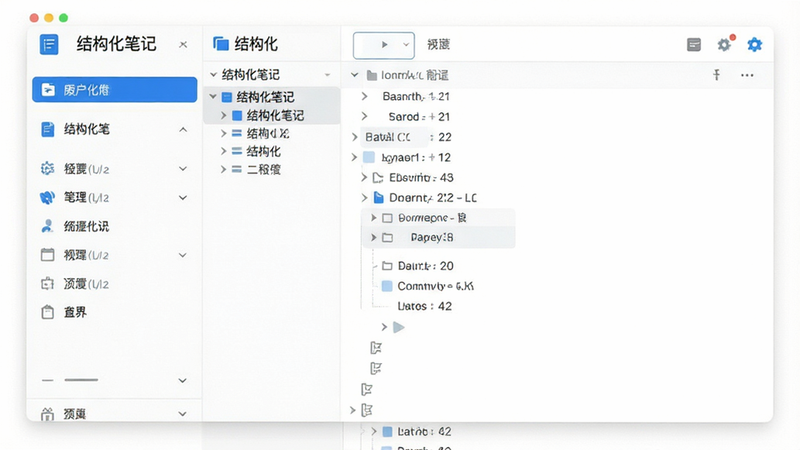Expand the 'Bormepne' row
The height and width of the screenshot is (450, 800).
[x=373, y=218]
